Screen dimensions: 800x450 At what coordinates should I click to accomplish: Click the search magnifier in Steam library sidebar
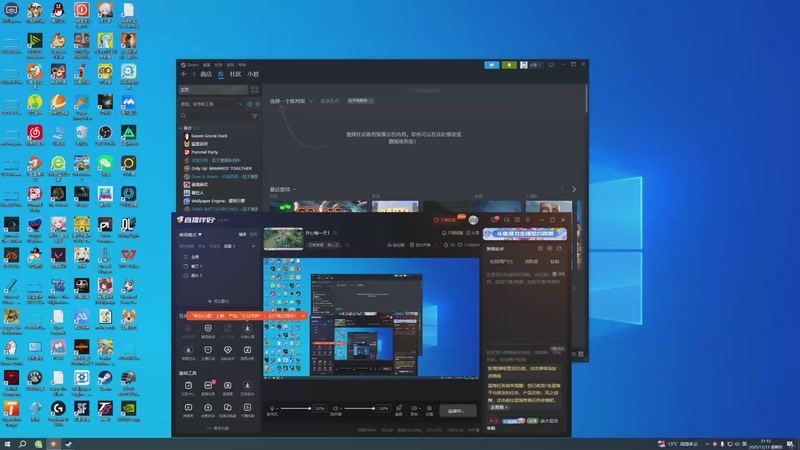tap(184, 116)
